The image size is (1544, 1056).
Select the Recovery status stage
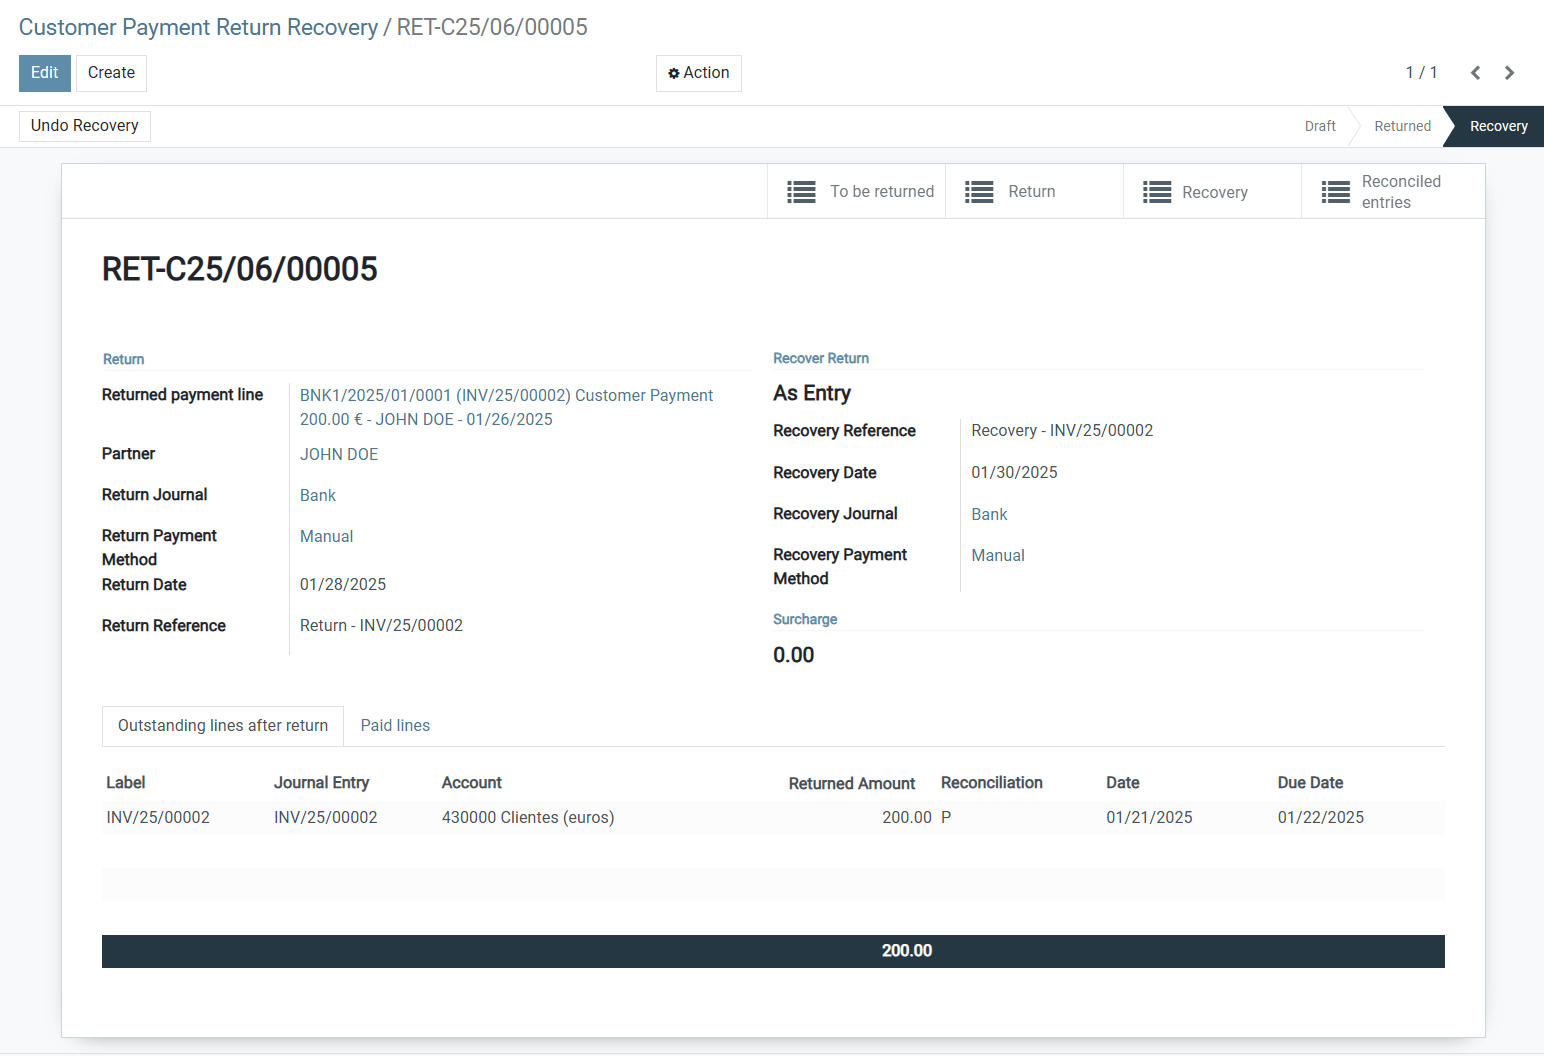(x=1497, y=126)
